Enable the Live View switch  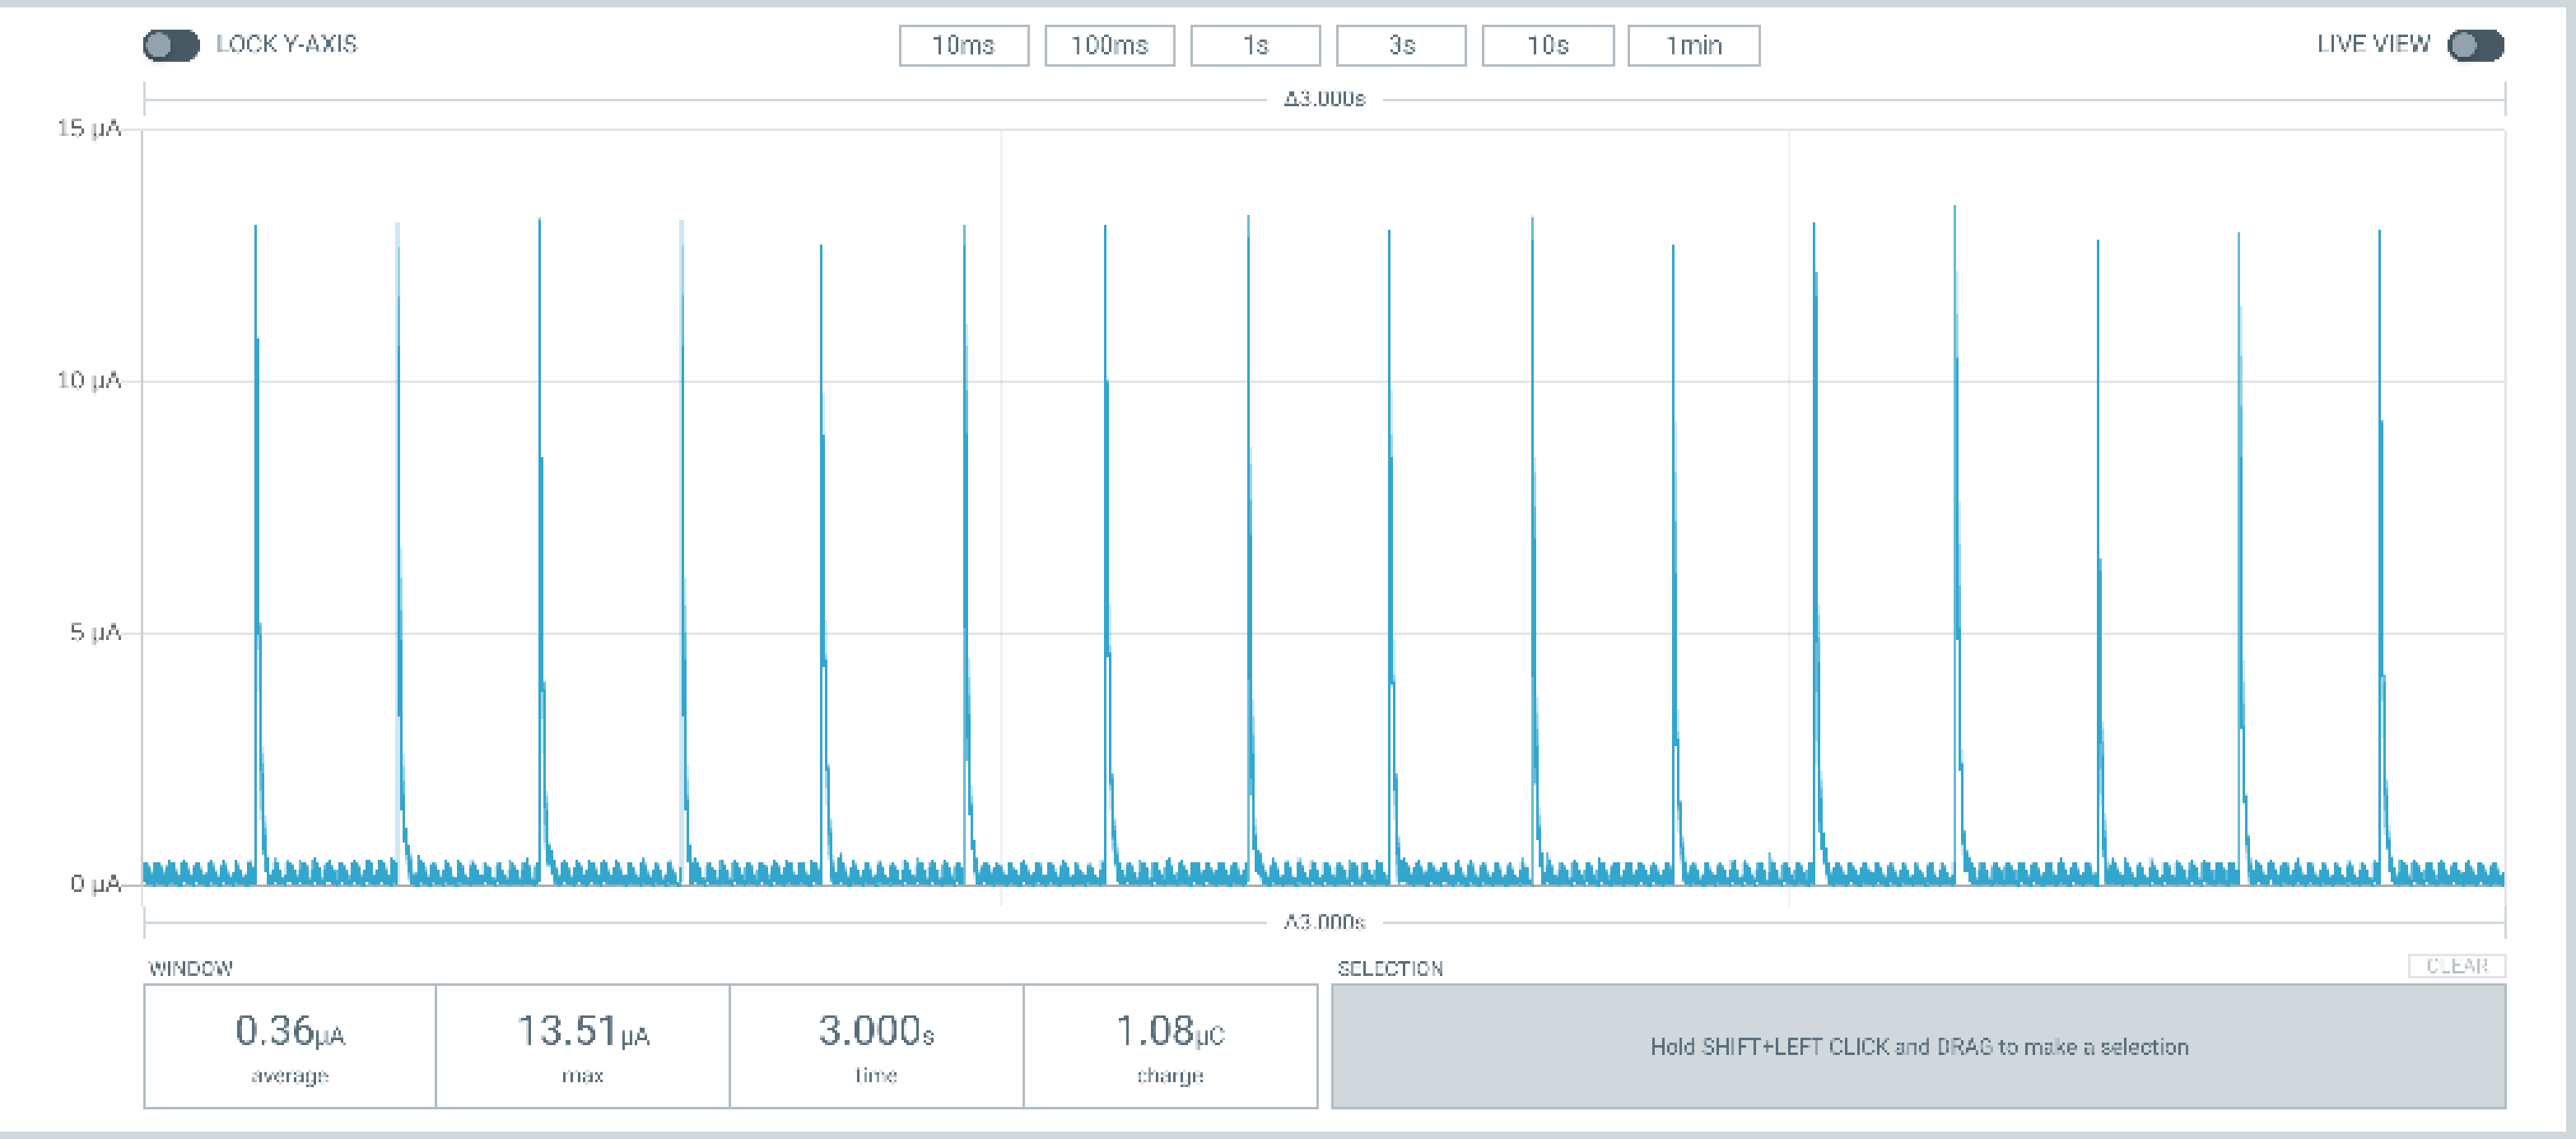pyautogui.click(x=2475, y=45)
